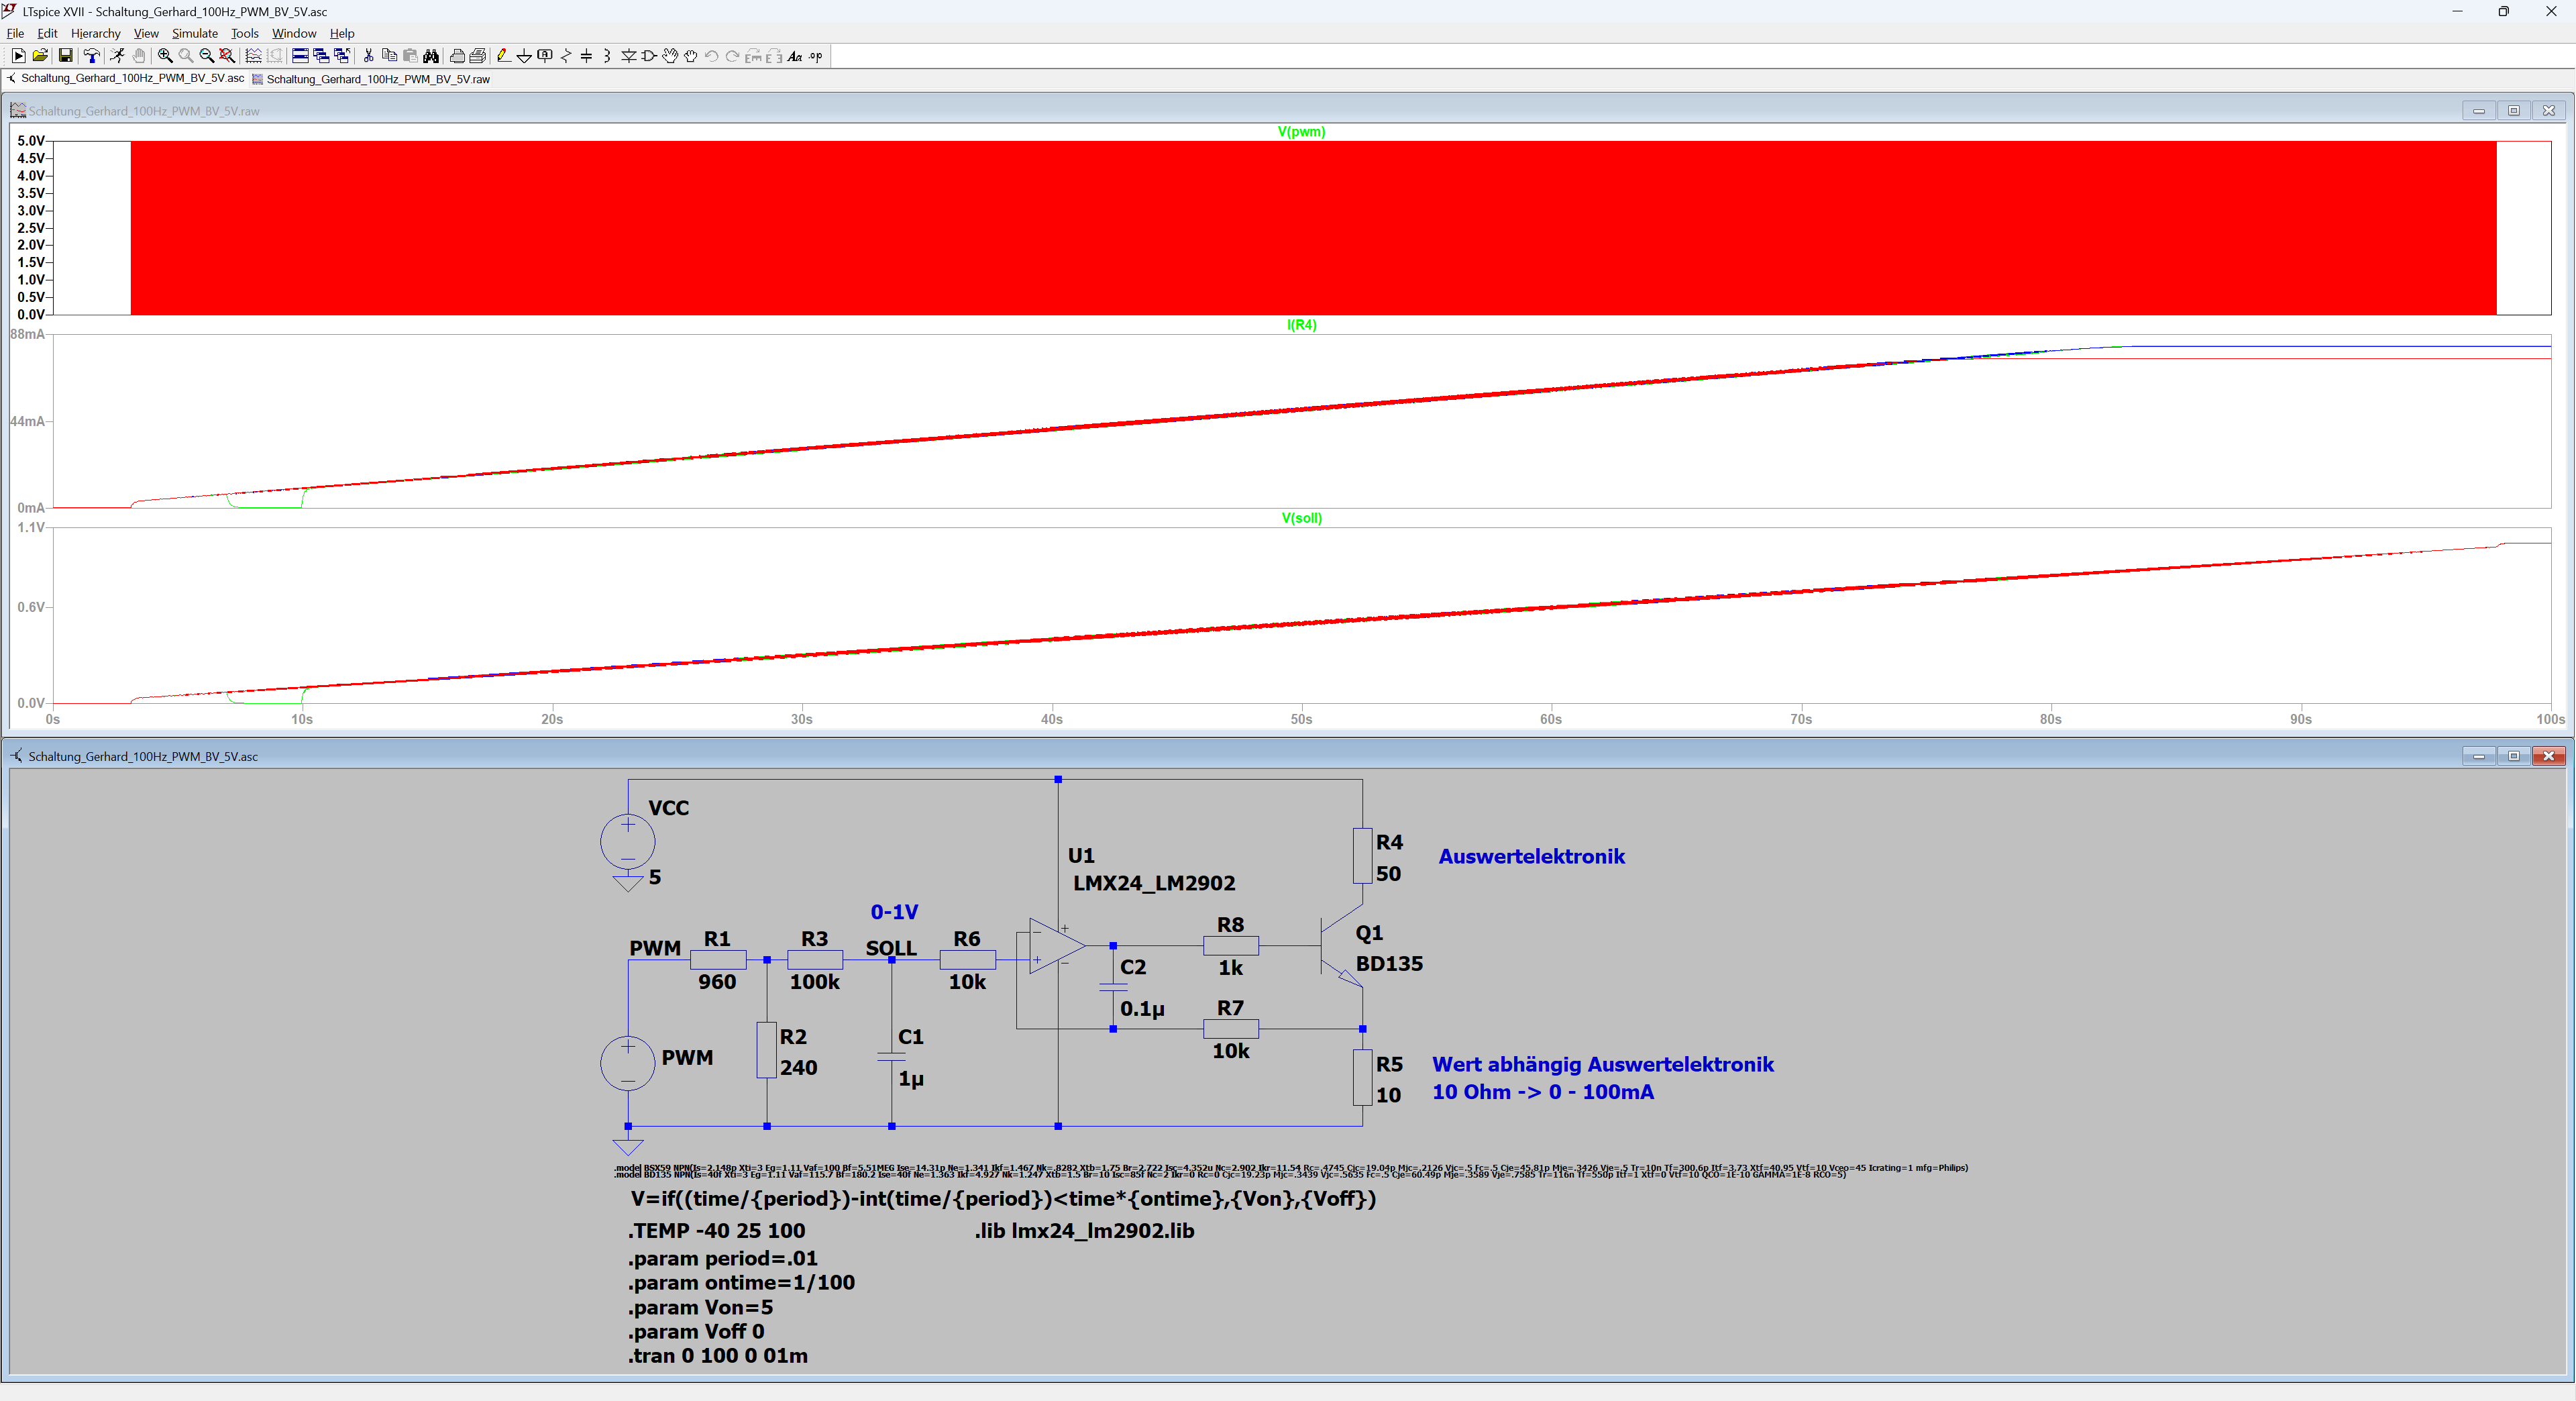Viewport: 2576px width, 1401px height.
Task: Select the diode component tool
Action: (629, 56)
